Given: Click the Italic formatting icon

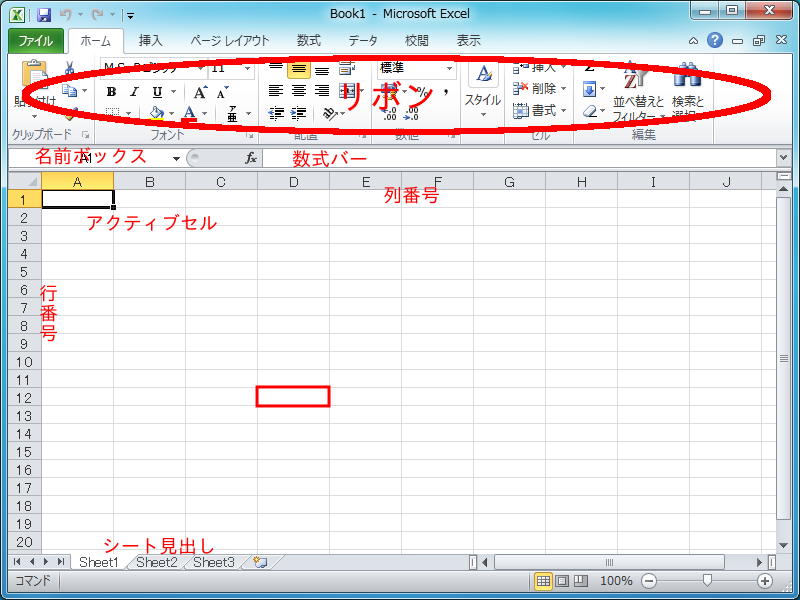Looking at the screenshot, I should 135,91.
